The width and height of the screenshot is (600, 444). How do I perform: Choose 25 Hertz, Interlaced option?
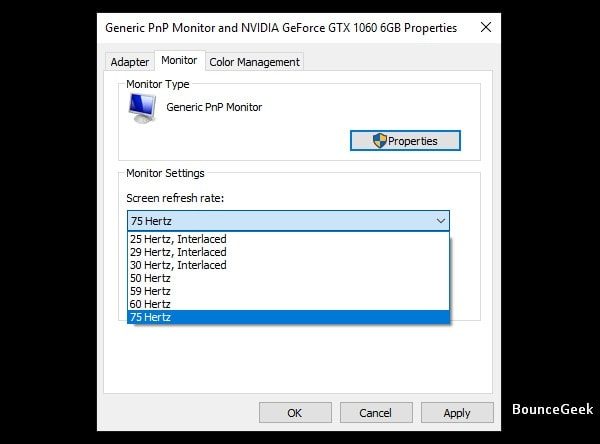pos(288,239)
